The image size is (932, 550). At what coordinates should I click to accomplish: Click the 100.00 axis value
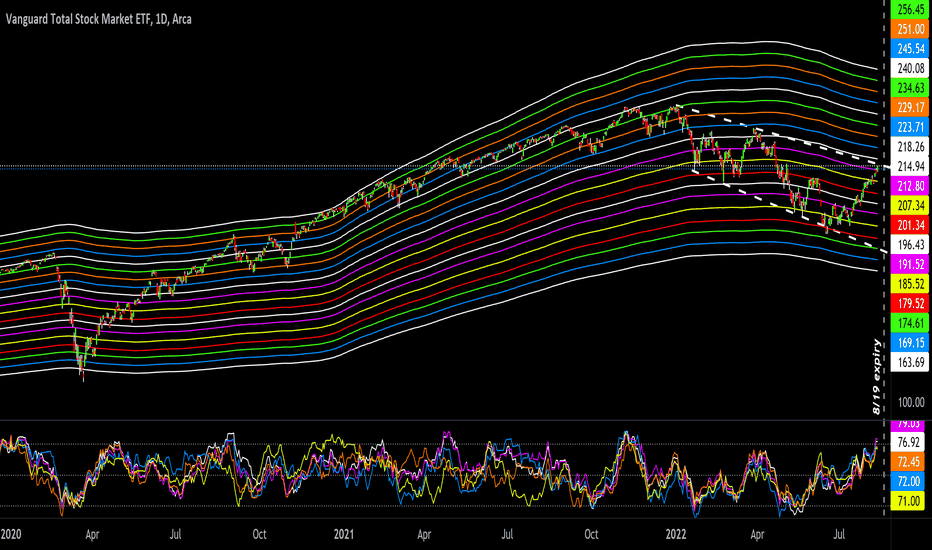coord(911,403)
